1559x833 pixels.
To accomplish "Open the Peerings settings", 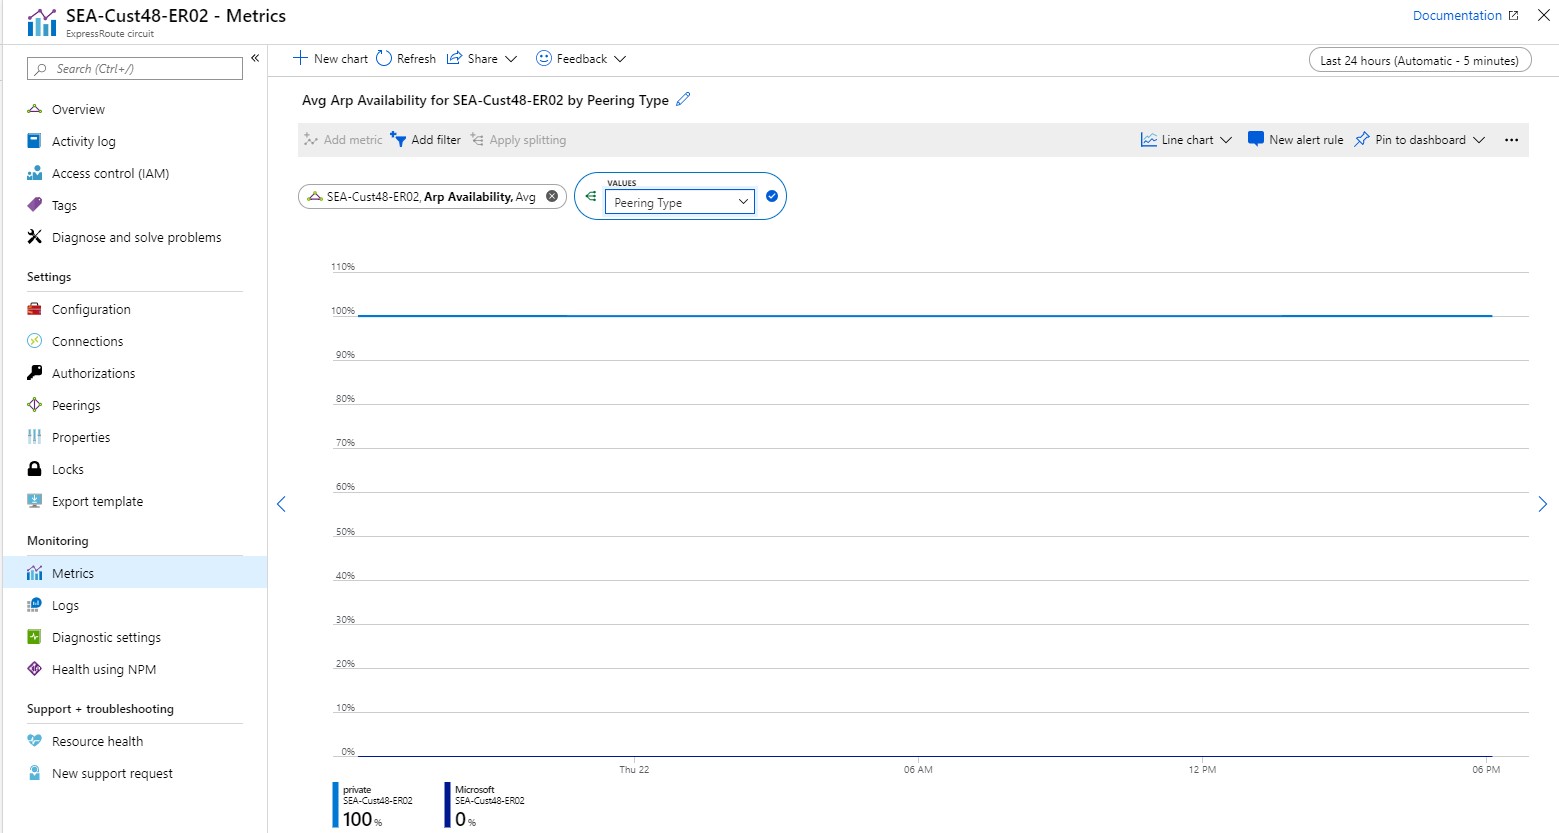I will [x=74, y=405].
